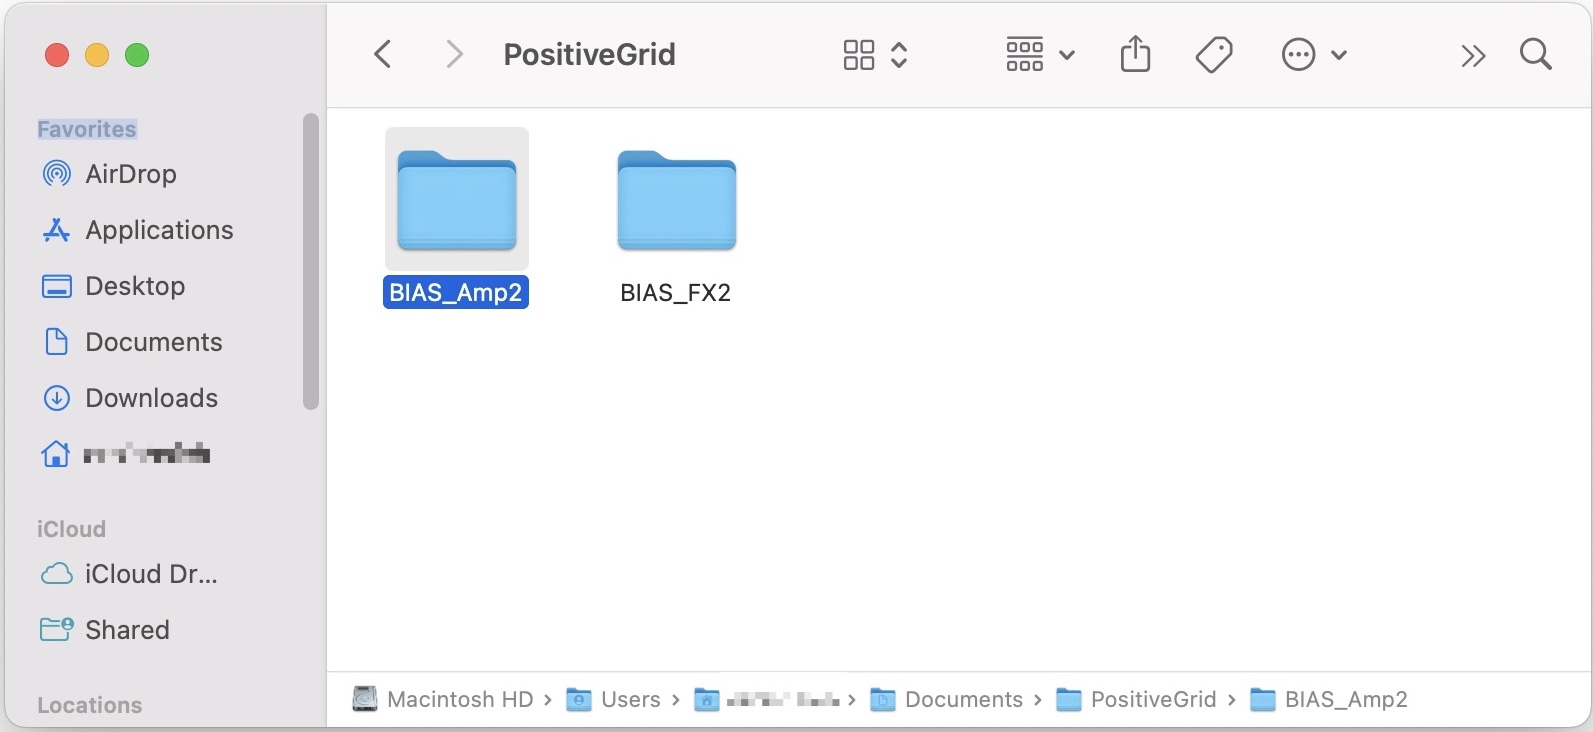Open the Edit Tags tool
This screenshot has height=732, width=1593.
click(1213, 54)
